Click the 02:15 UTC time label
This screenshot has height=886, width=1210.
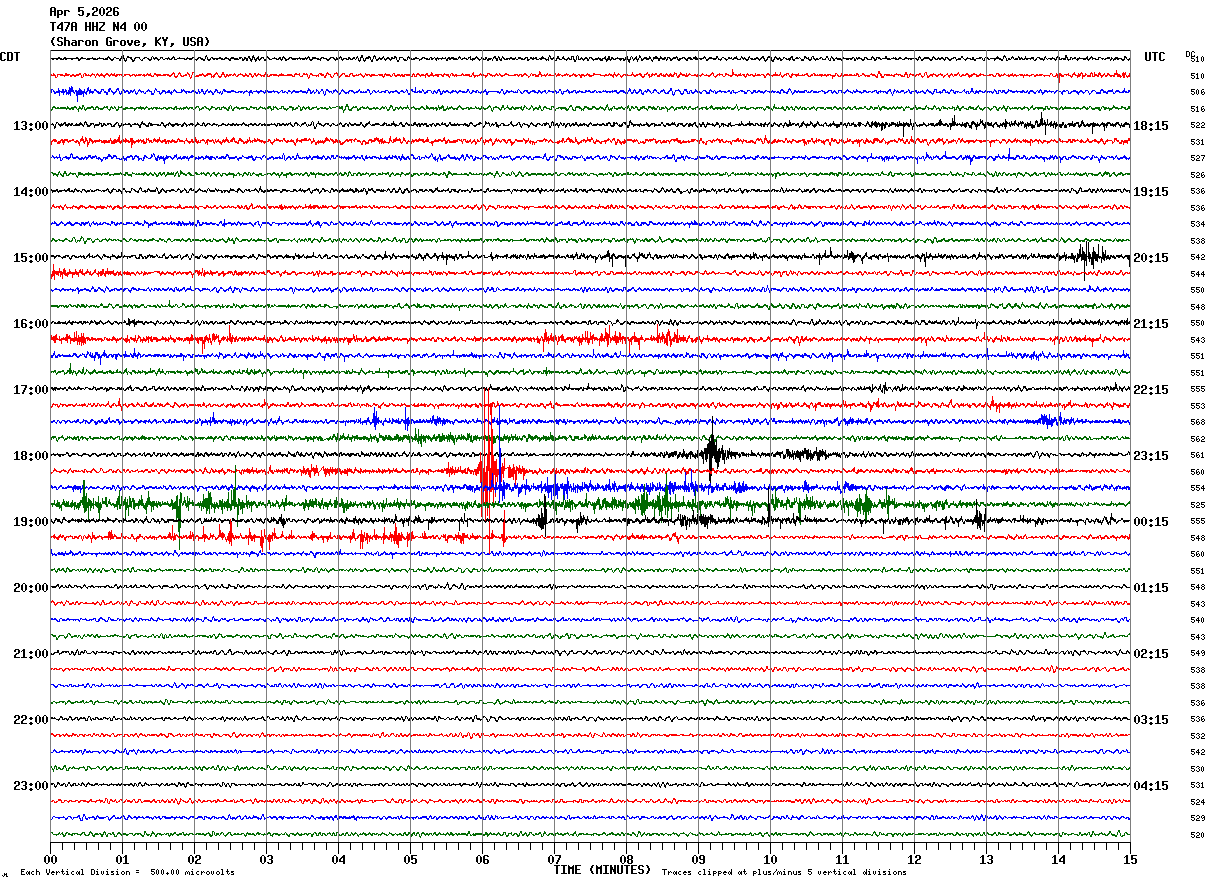point(1151,654)
